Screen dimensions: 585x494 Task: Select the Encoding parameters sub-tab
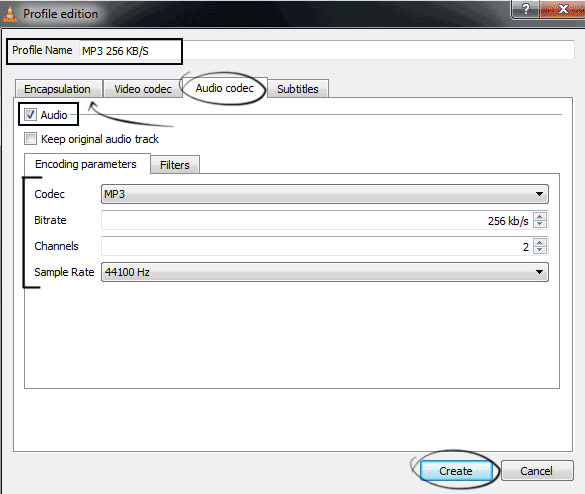(x=87, y=164)
